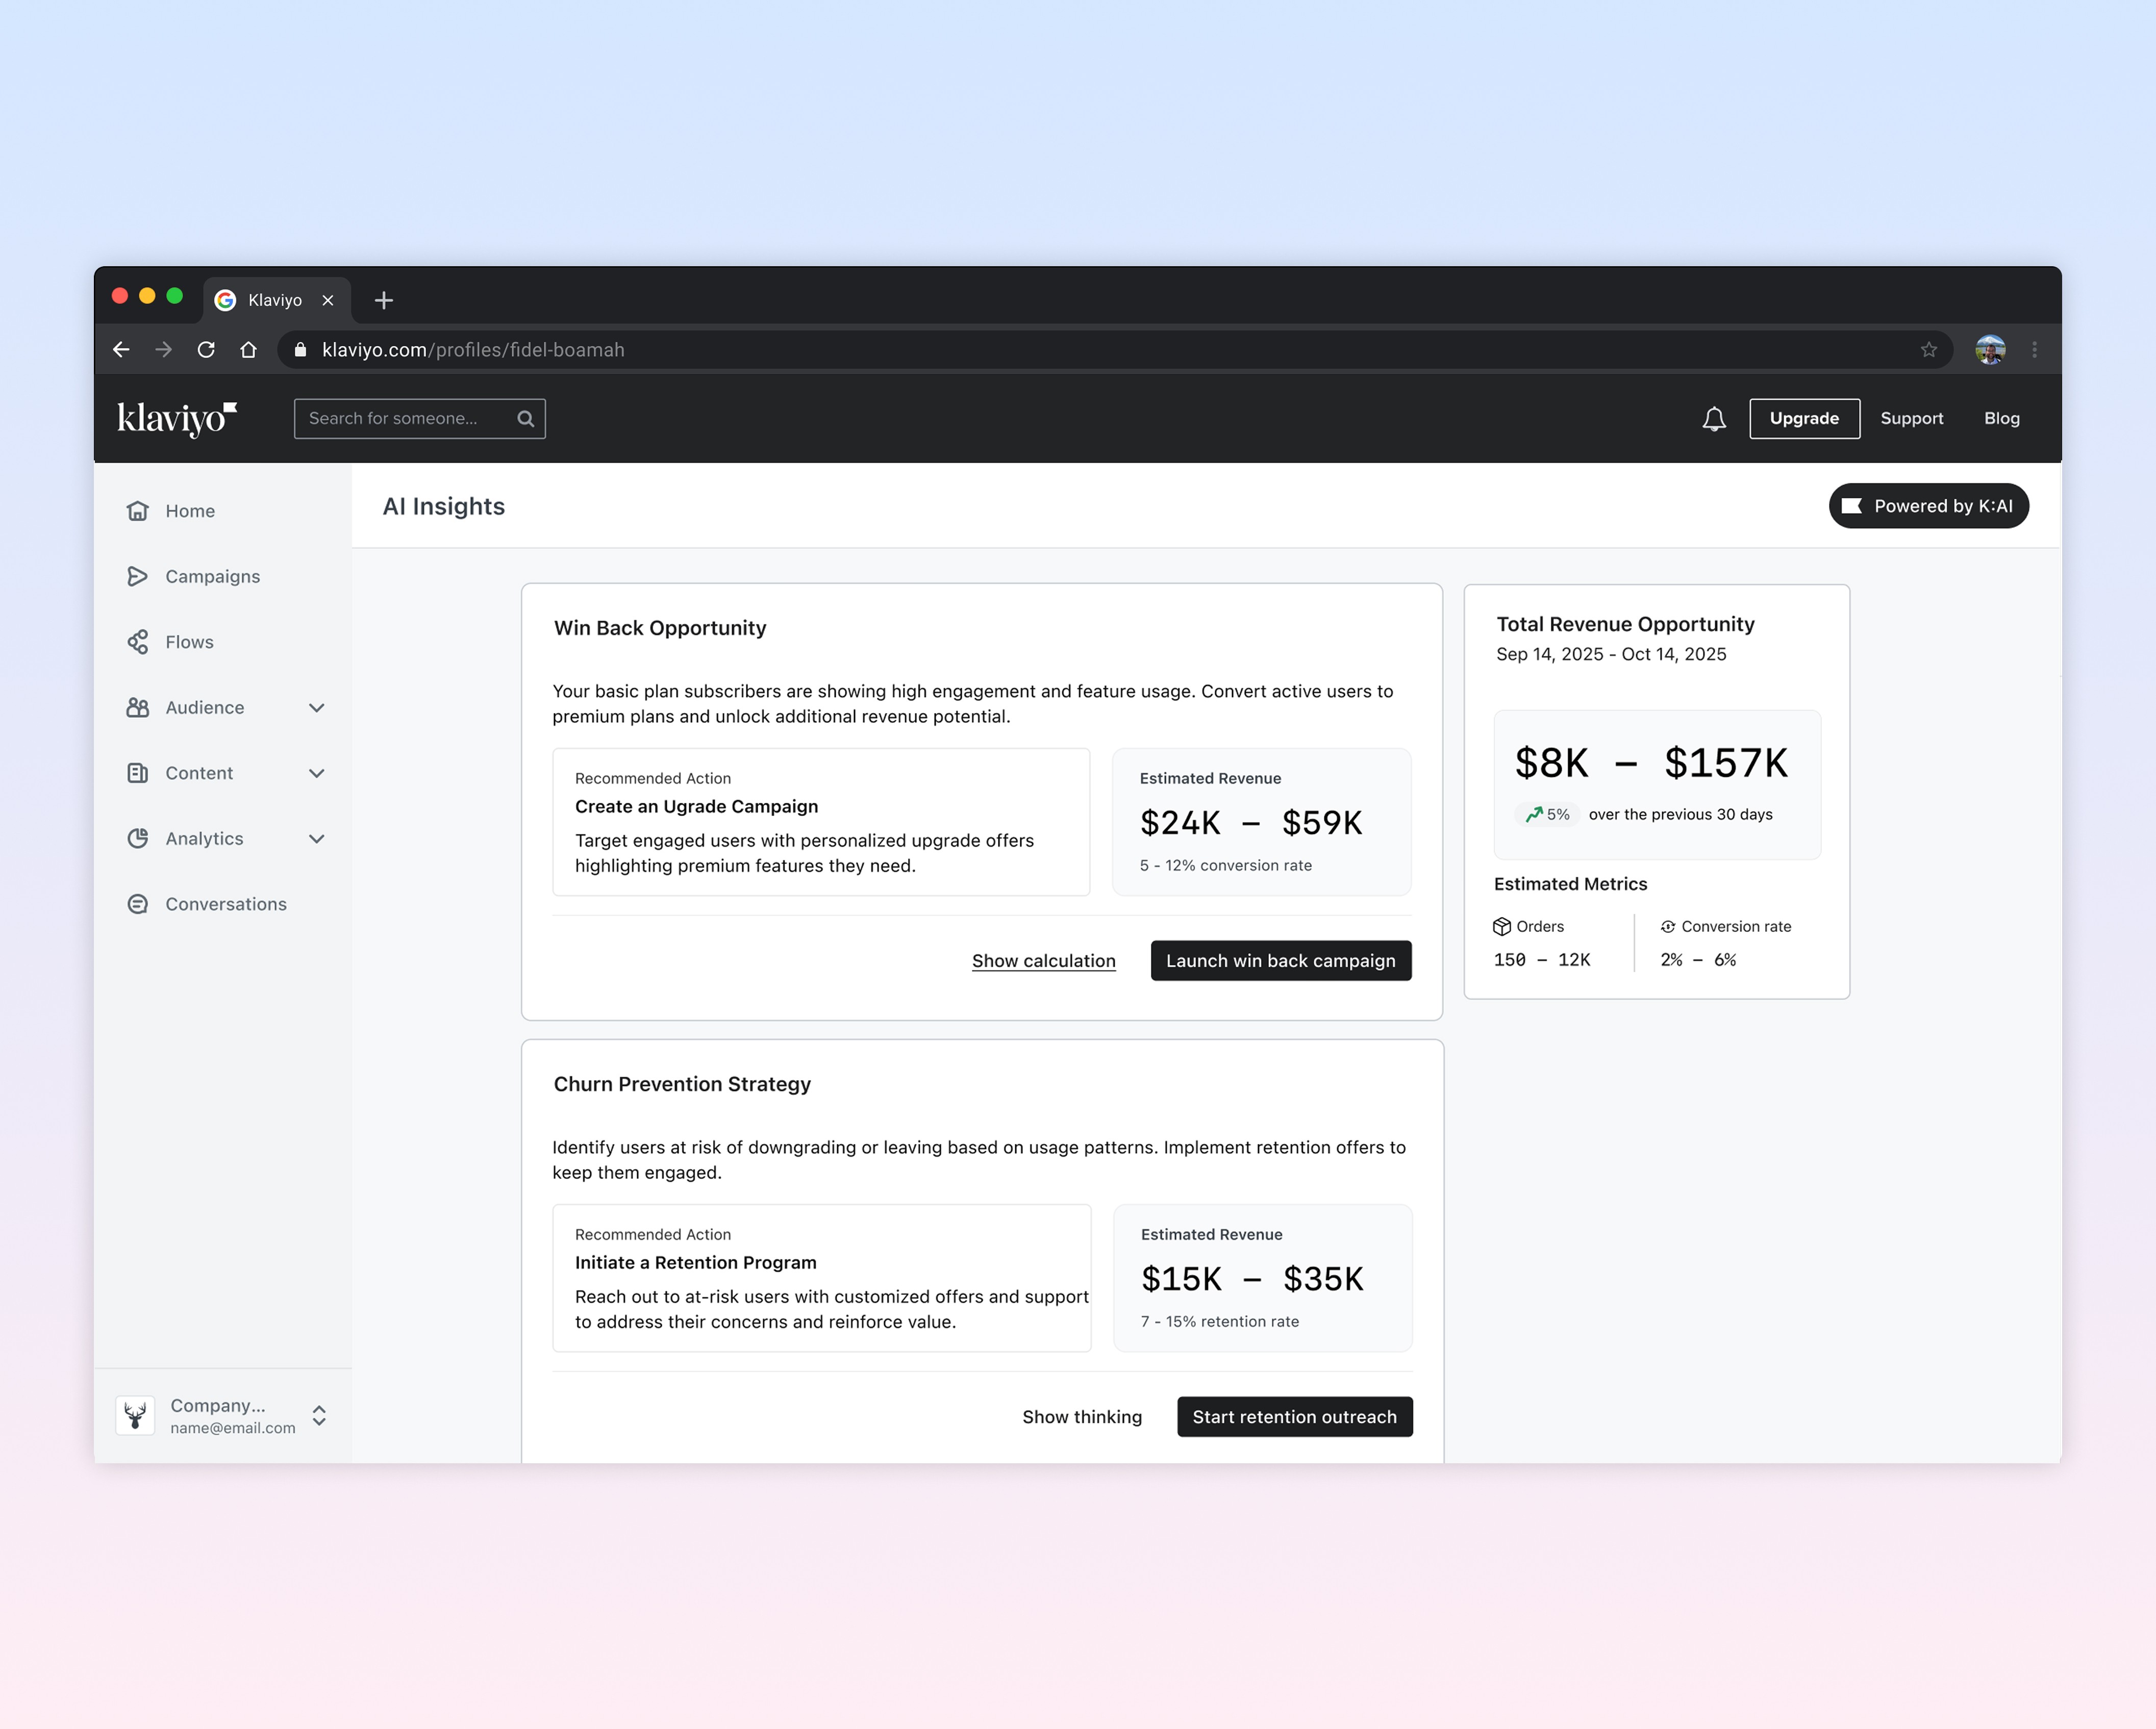2156x1729 pixels.
Task: Open the company account switcher
Action: [319, 1416]
